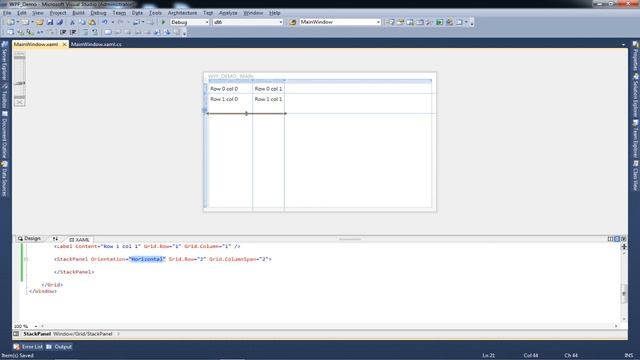The width and height of the screenshot is (640, 360).
Task: Swap the Design and XAML panes
Action: [x=55, y=239]
